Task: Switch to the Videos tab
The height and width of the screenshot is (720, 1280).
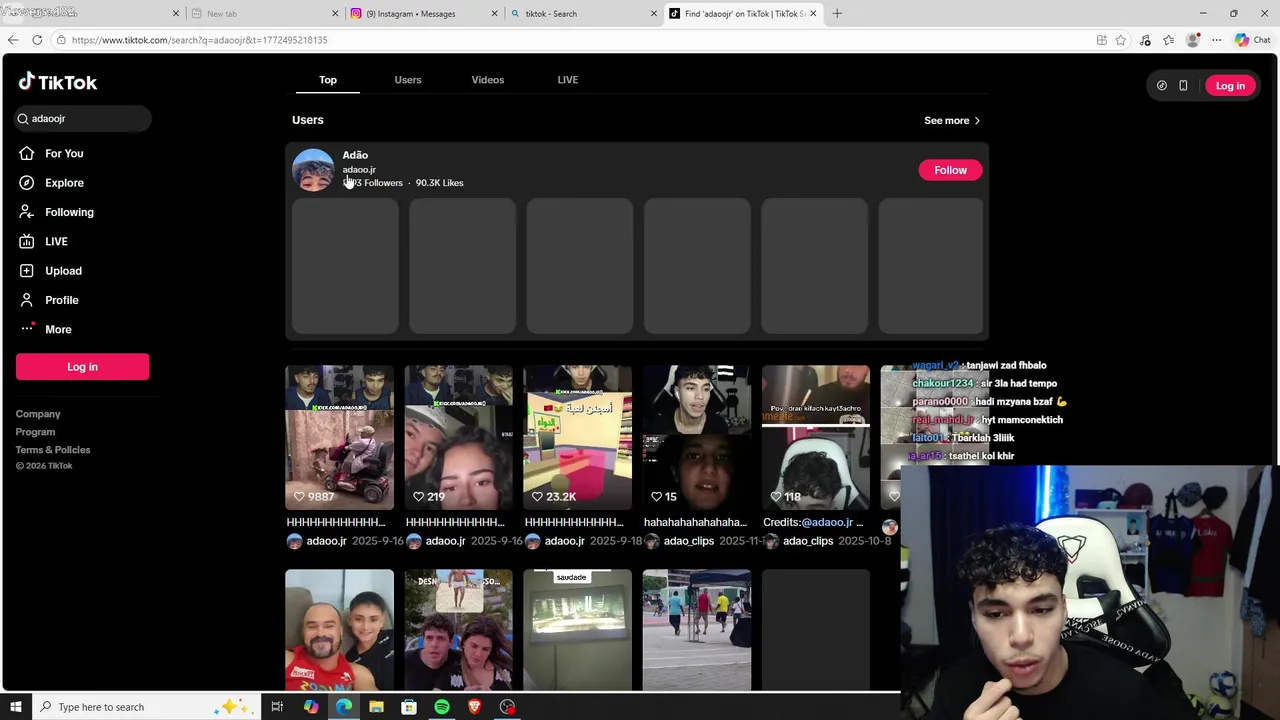Action: pos(488,80)
